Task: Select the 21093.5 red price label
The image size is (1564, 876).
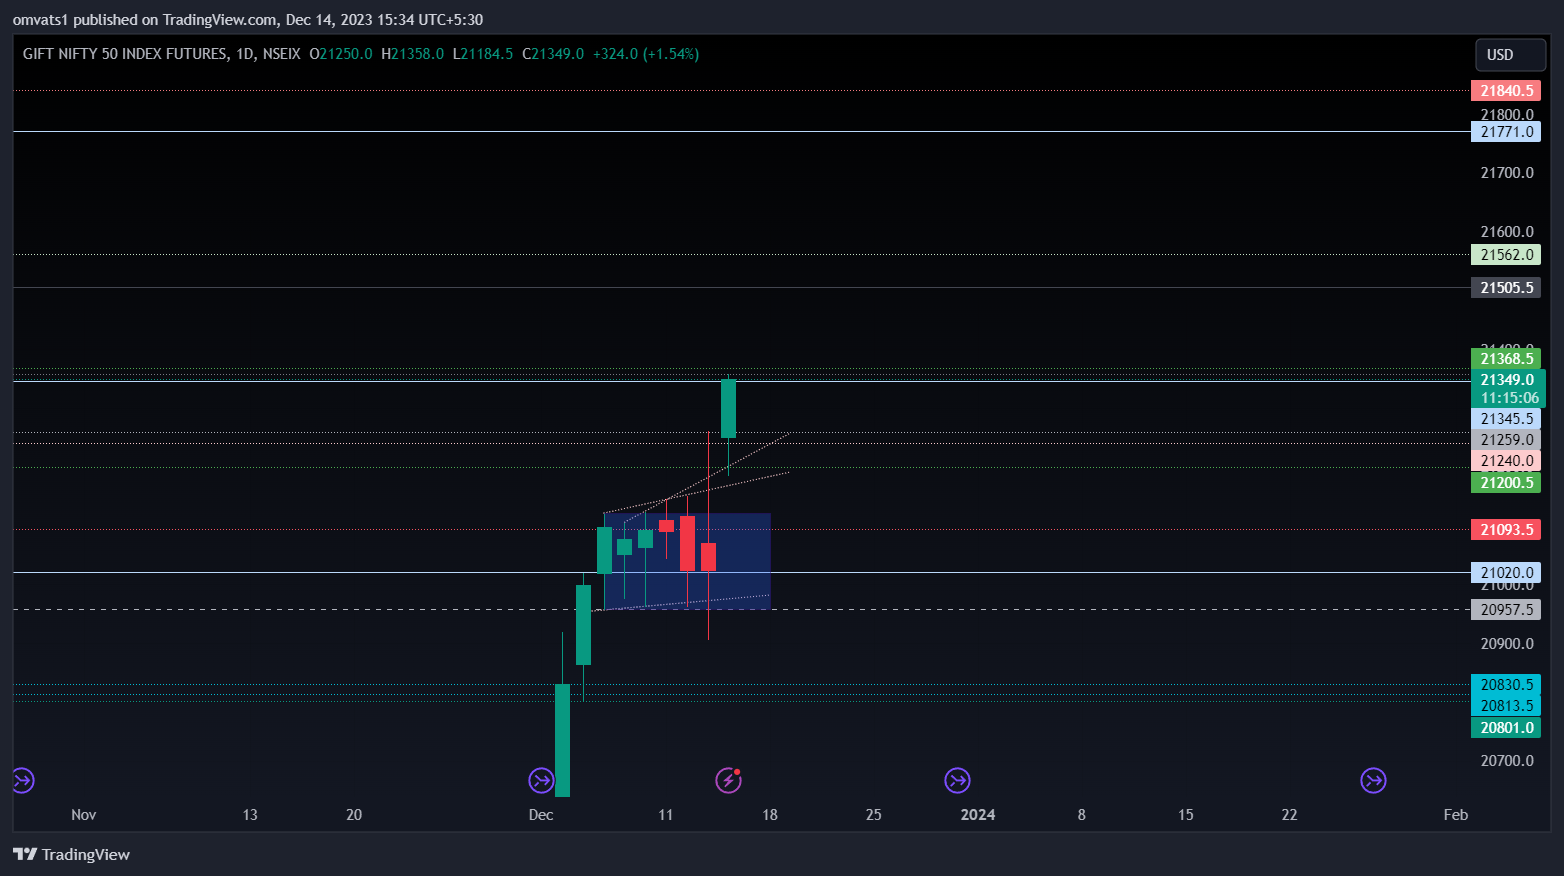Action: (1506, 530)
